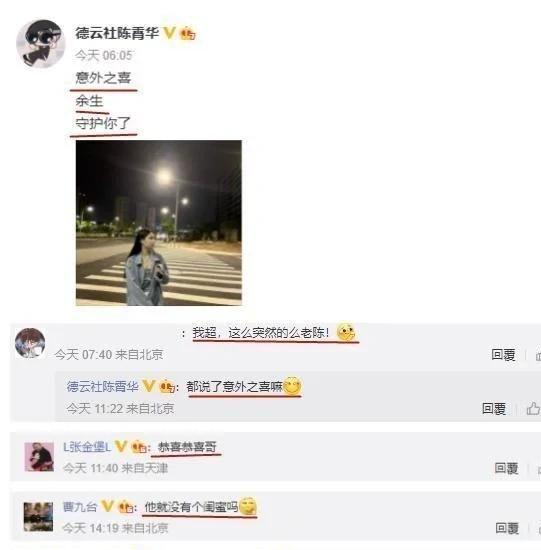
Task: Click 回复 on the 07:40 comment
Action: coord(503,355)
